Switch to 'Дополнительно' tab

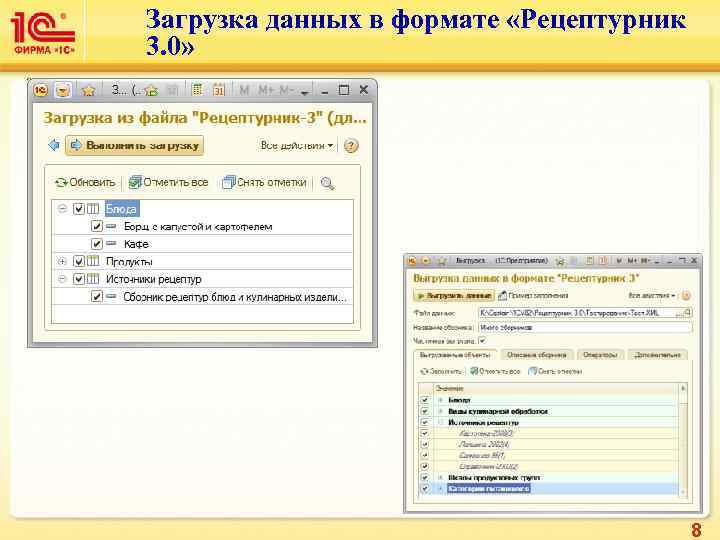(x=657, y=355)
